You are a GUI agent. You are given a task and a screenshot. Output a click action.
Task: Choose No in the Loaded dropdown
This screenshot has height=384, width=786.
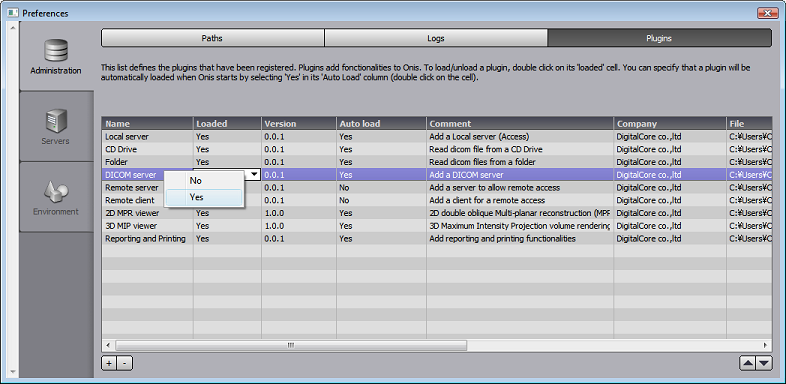tap(204, 180)
